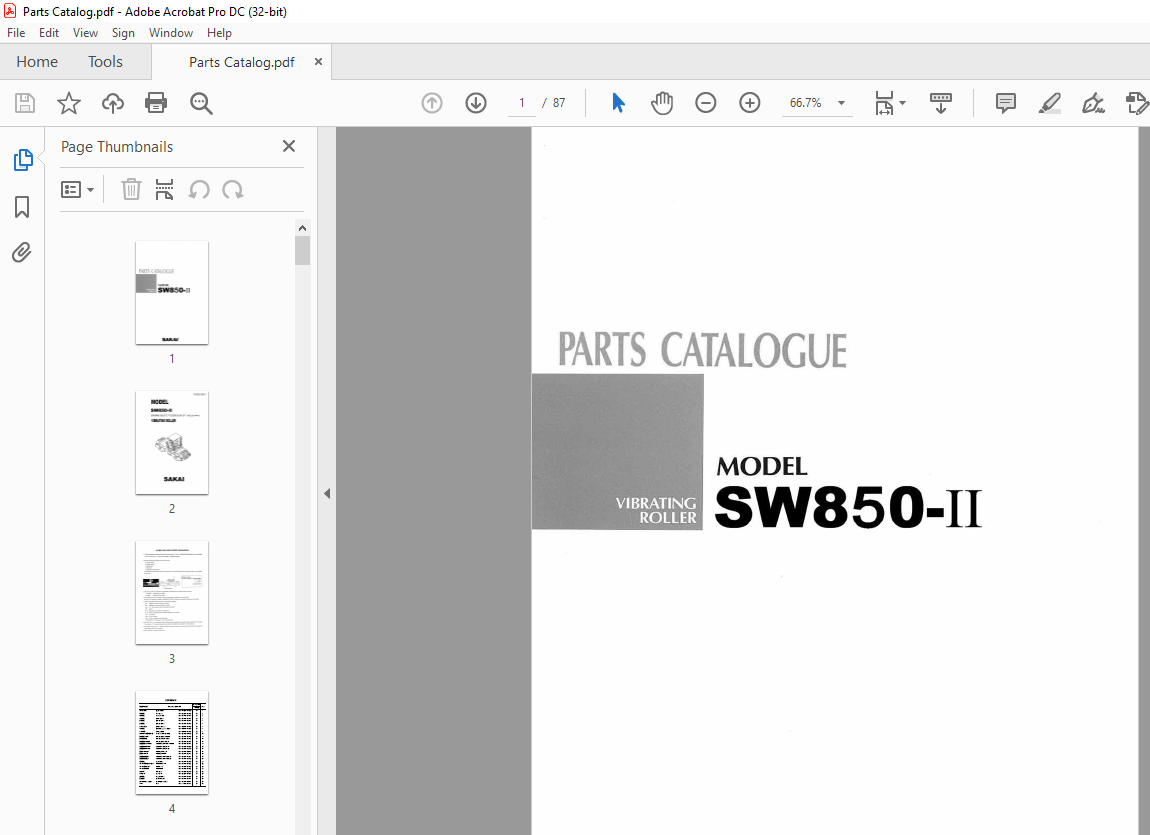This screenshot has height=835, width=1150.
Task: Close the Parts Catalog.pdf tab
Action: click(318, 62)
